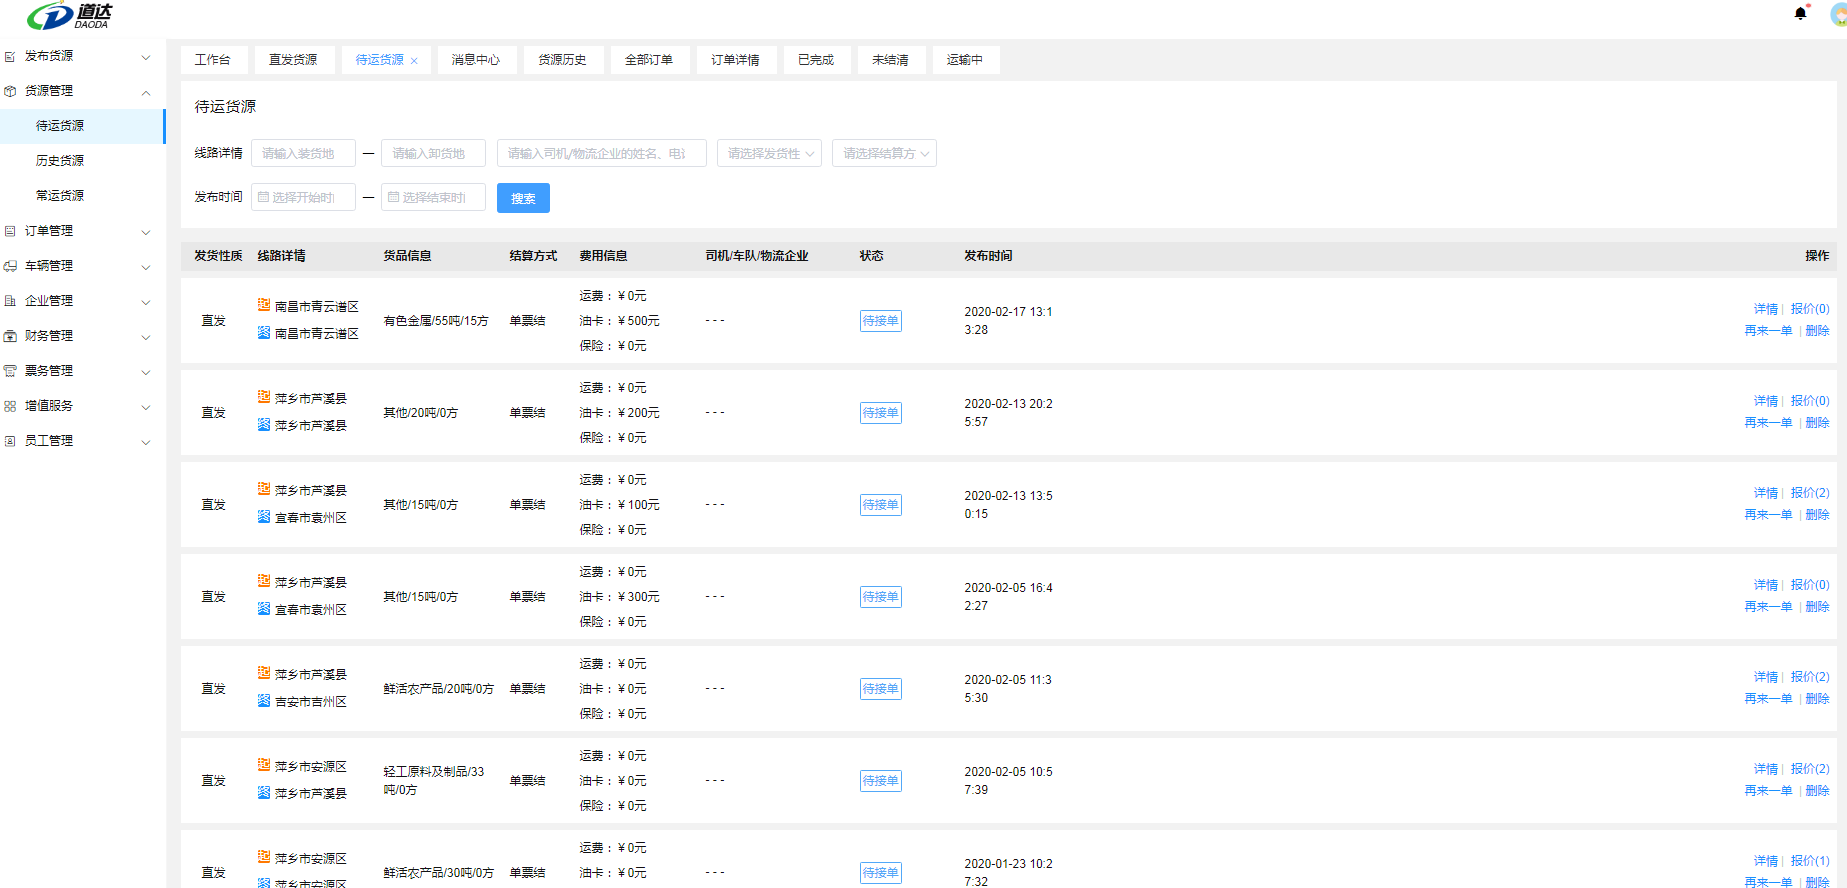Click the user avatar icon
The width and height of the screenshot is (1847, 888).
click(x=1838, y=14)
